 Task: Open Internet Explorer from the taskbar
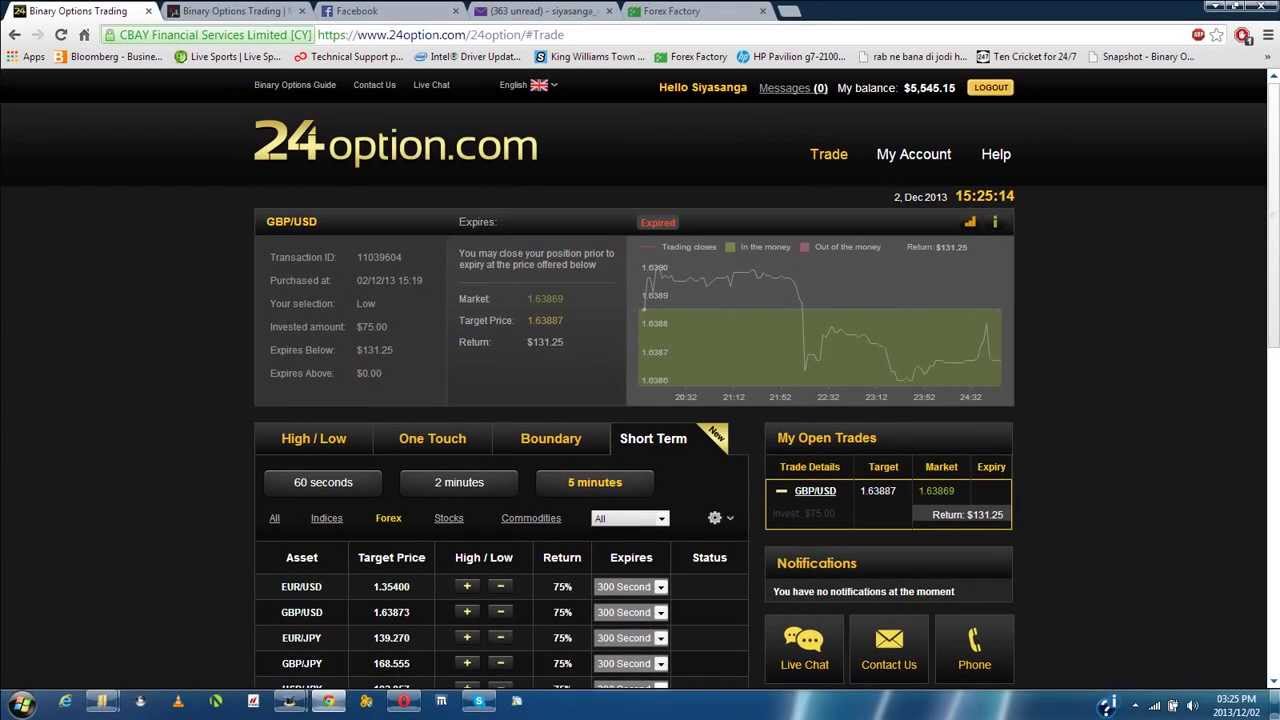pos(65,702)
